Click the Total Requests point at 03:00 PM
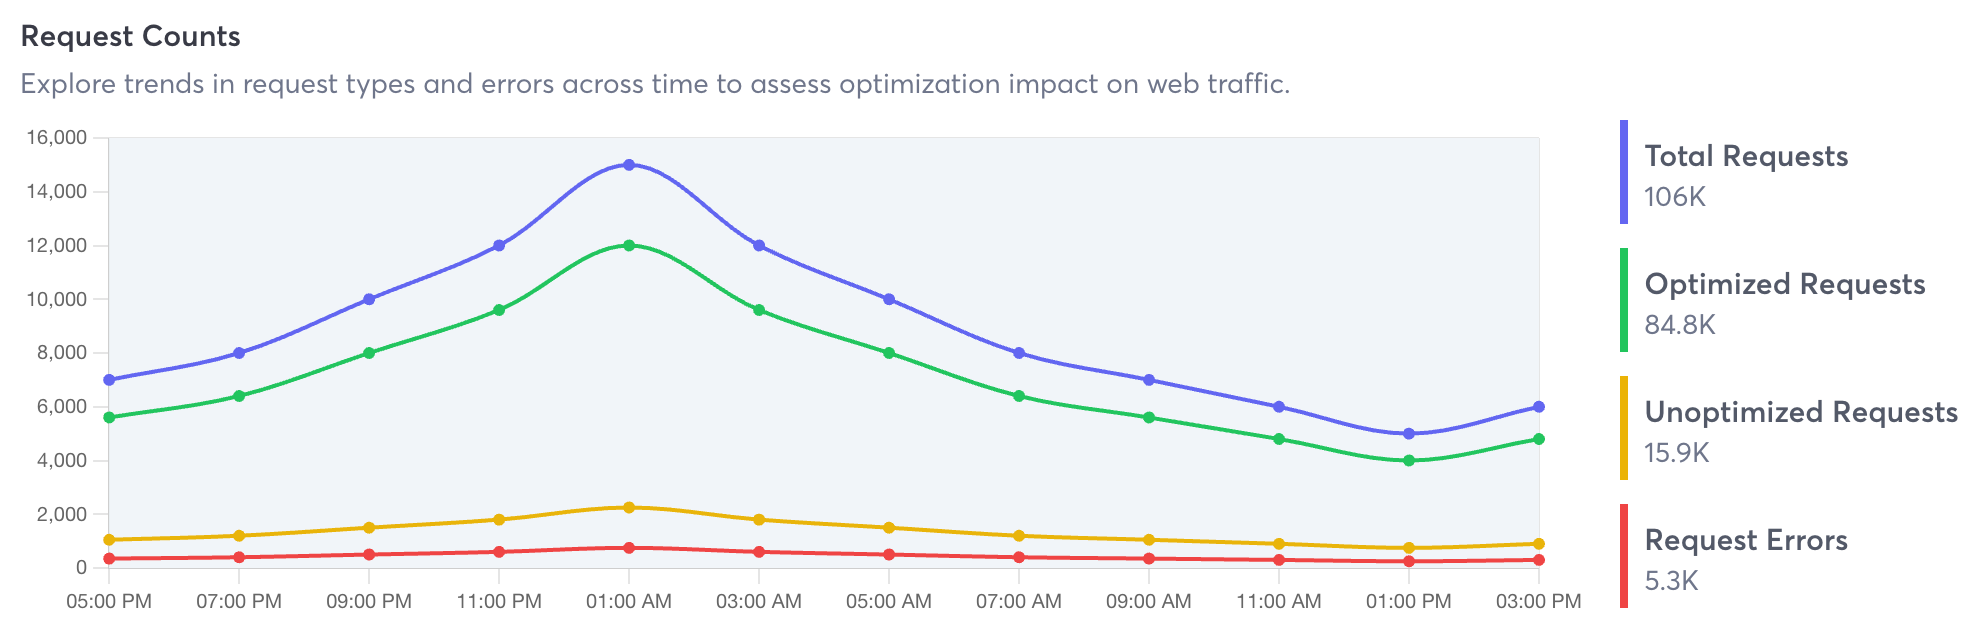This screenshot has width=1978, height=644. [1539, 407]
